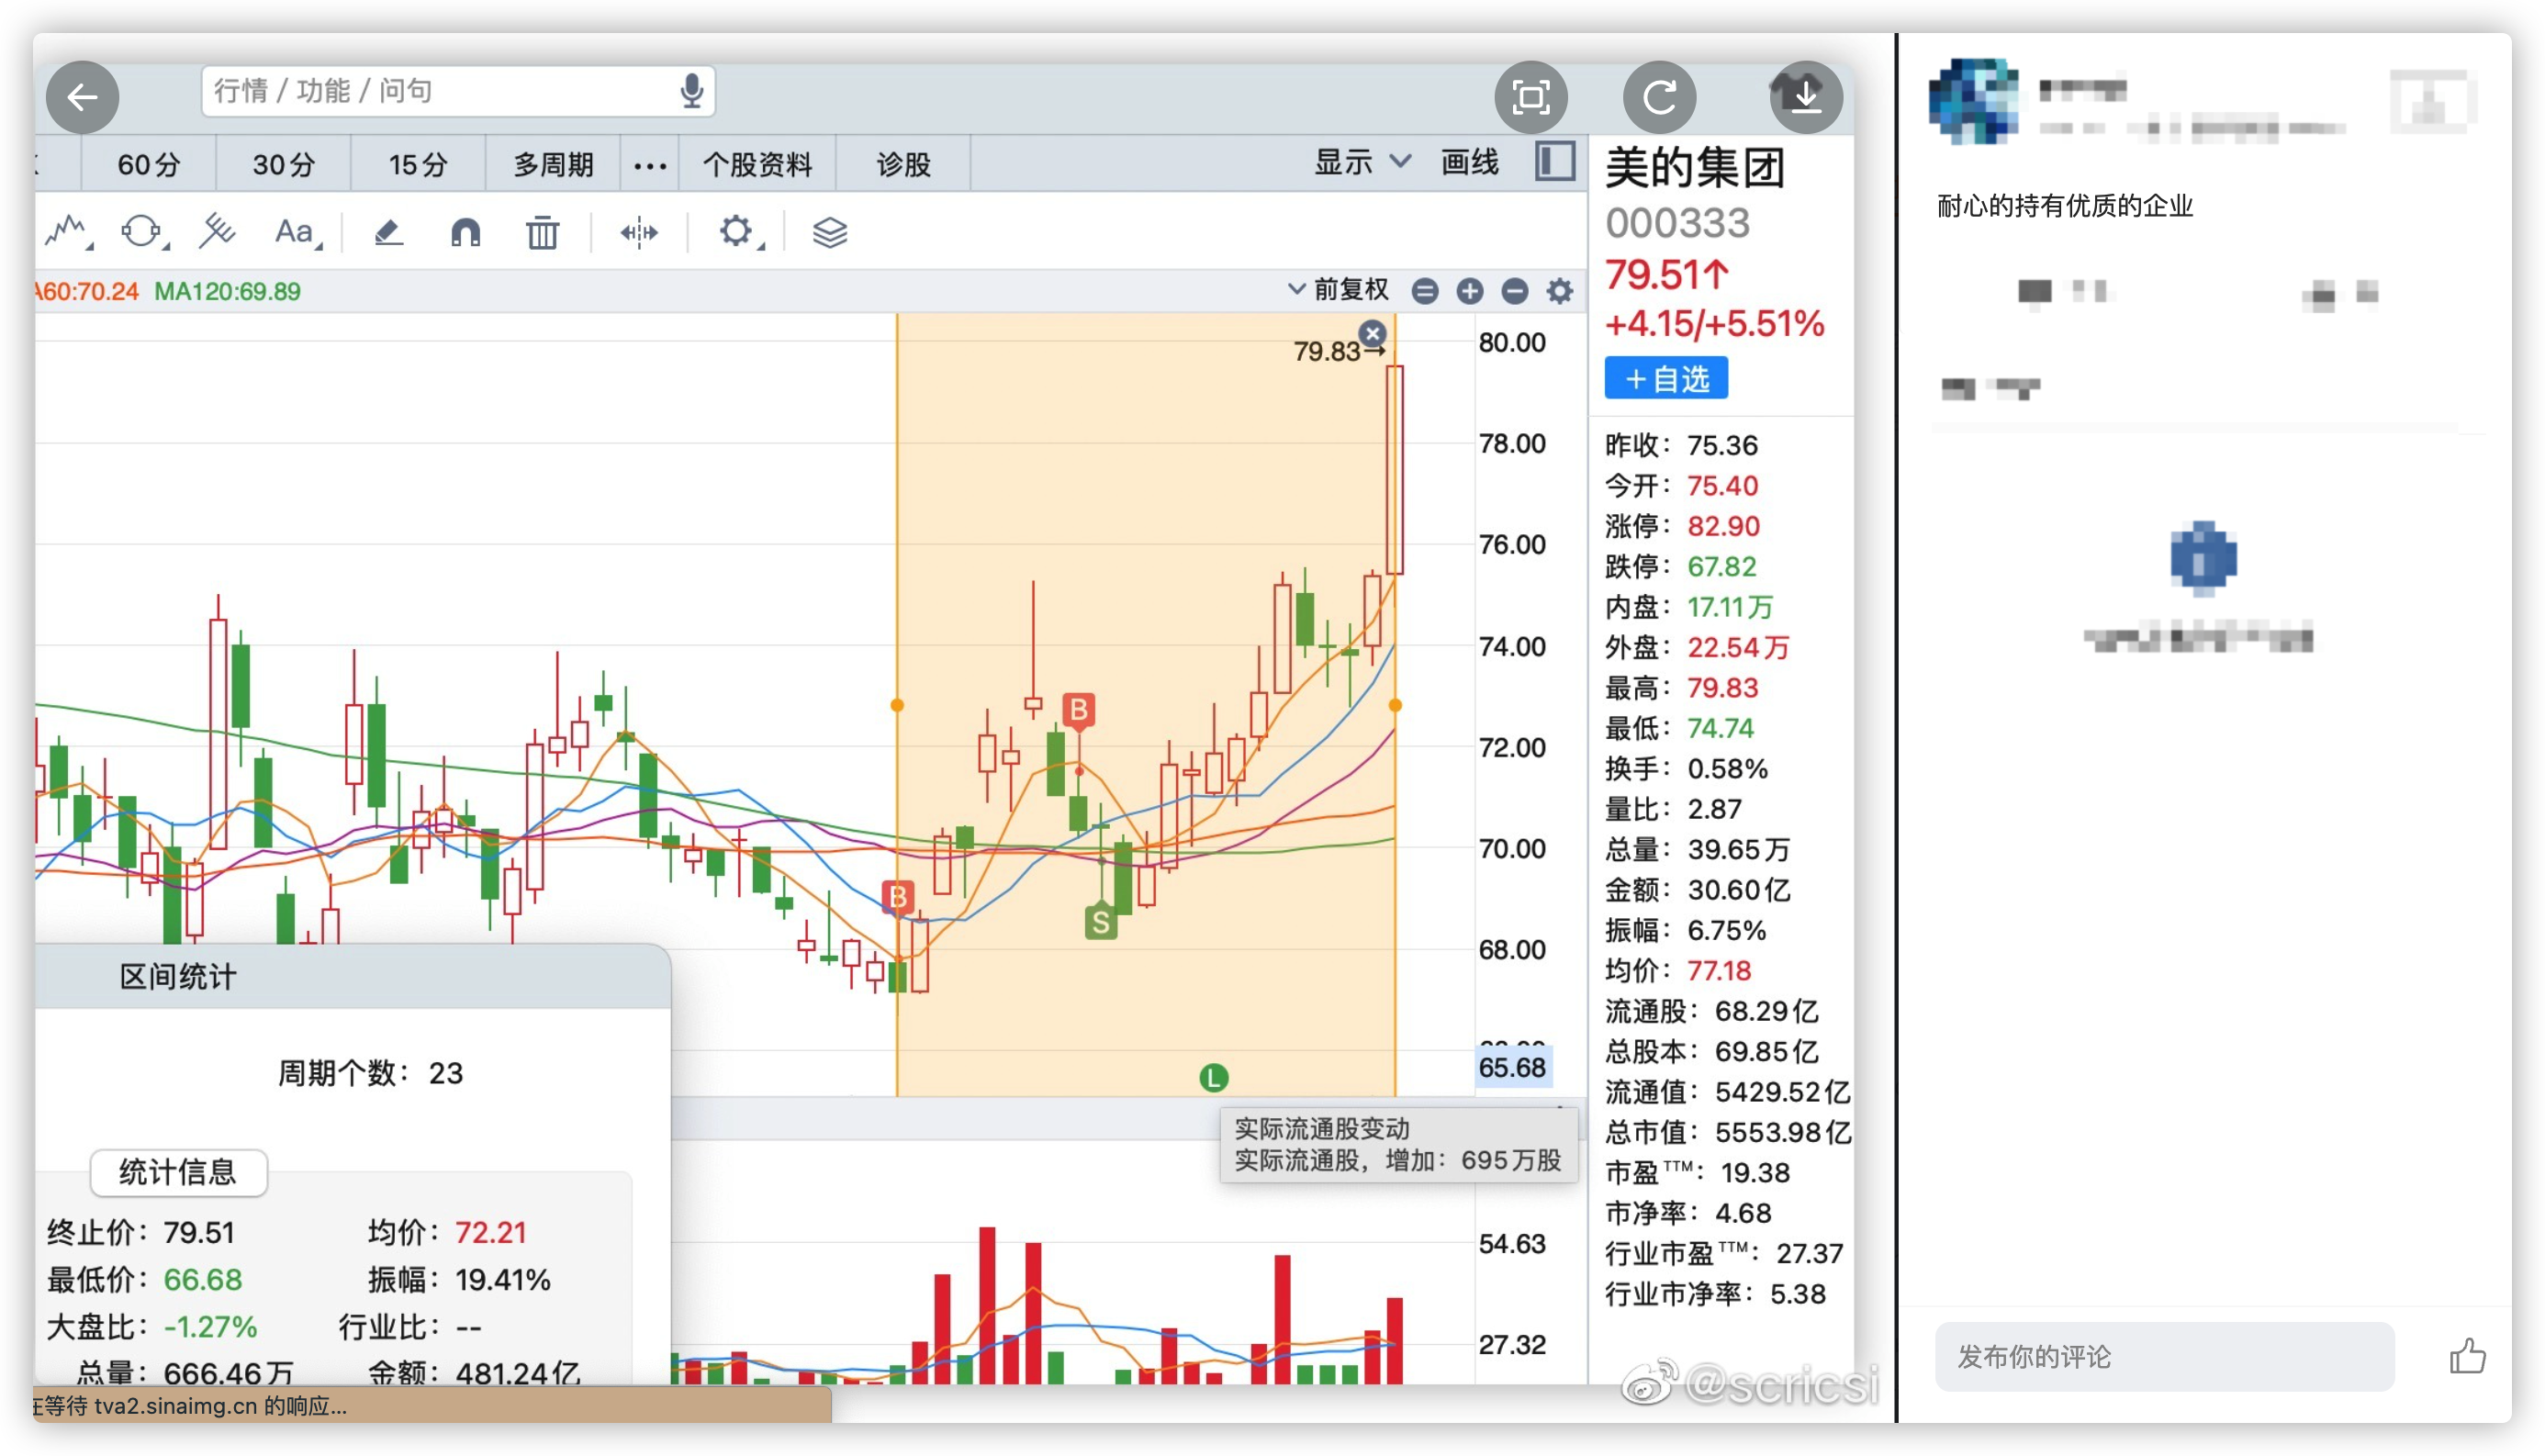
Task: Click the trash delete drawings icon
Action: [542, 233]
